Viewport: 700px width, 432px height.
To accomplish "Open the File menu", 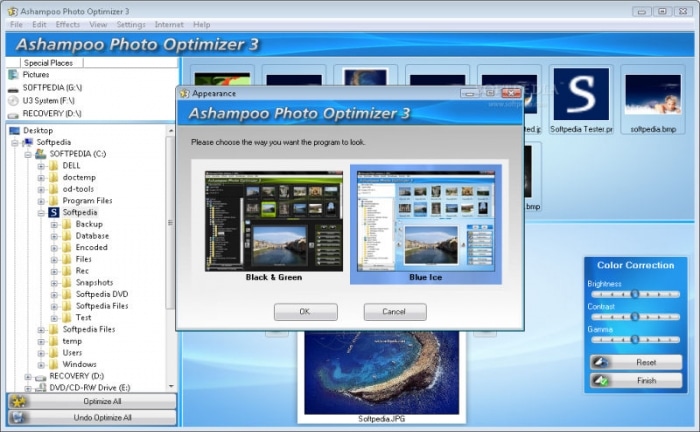I will point(16,25).
